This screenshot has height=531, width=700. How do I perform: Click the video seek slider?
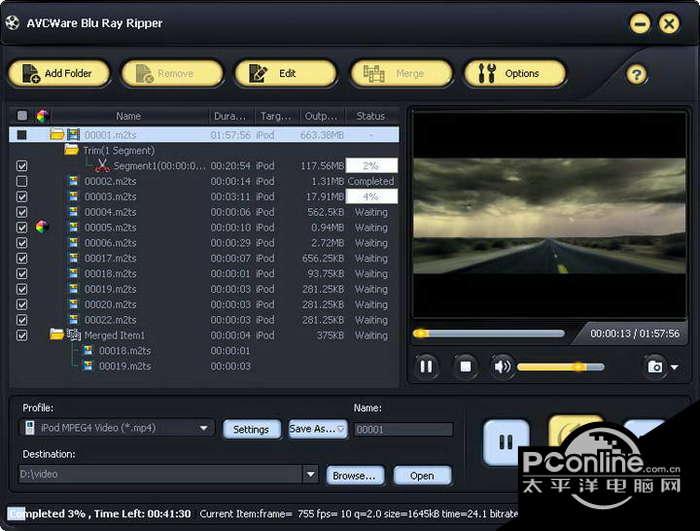(489, 334)
